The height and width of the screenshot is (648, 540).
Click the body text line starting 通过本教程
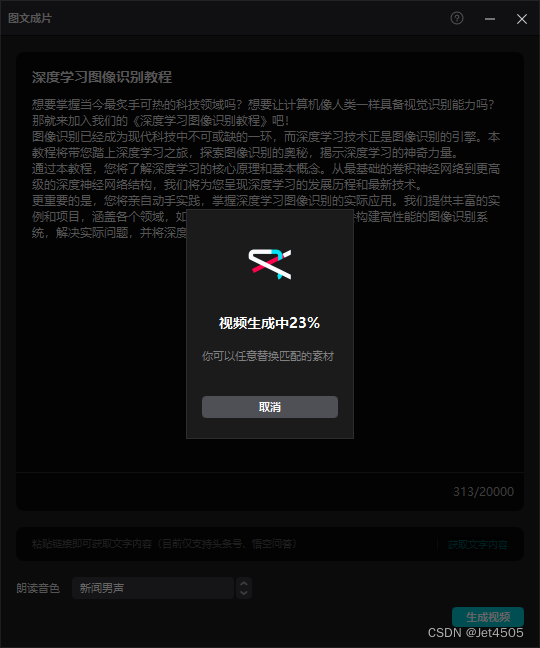click(266, 169)
